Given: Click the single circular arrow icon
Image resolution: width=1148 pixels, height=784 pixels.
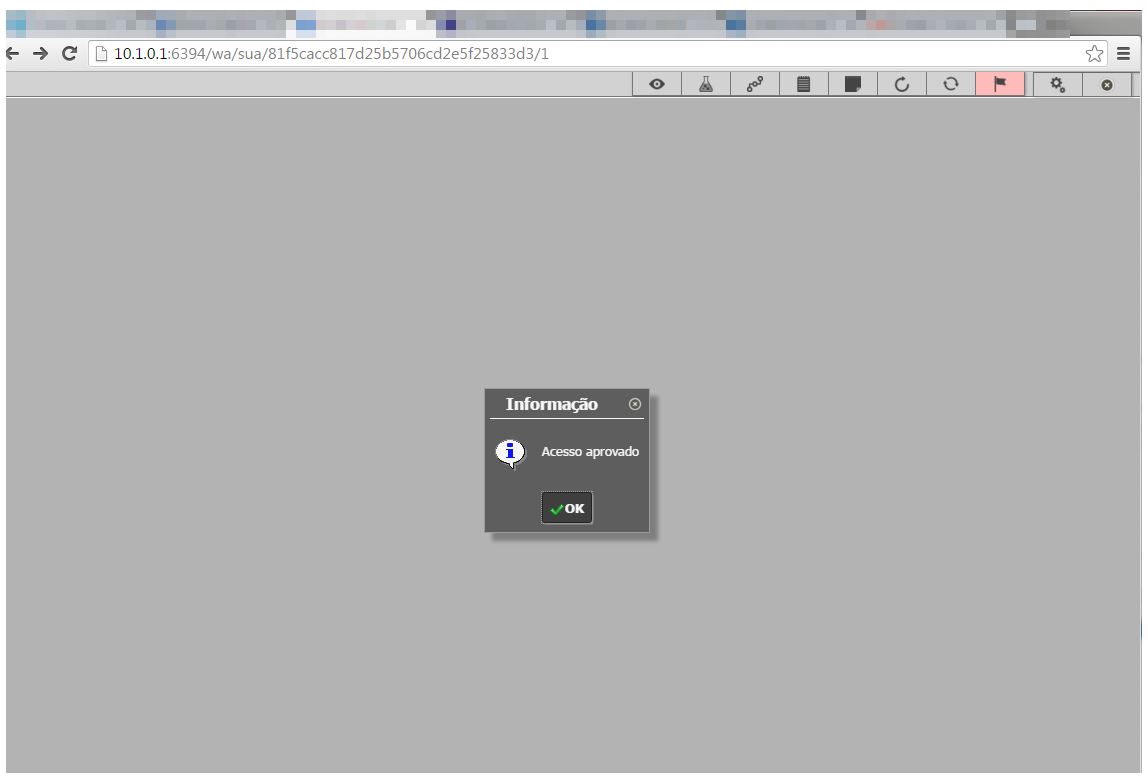Looking at the screenshot, I should pos(902,85).
